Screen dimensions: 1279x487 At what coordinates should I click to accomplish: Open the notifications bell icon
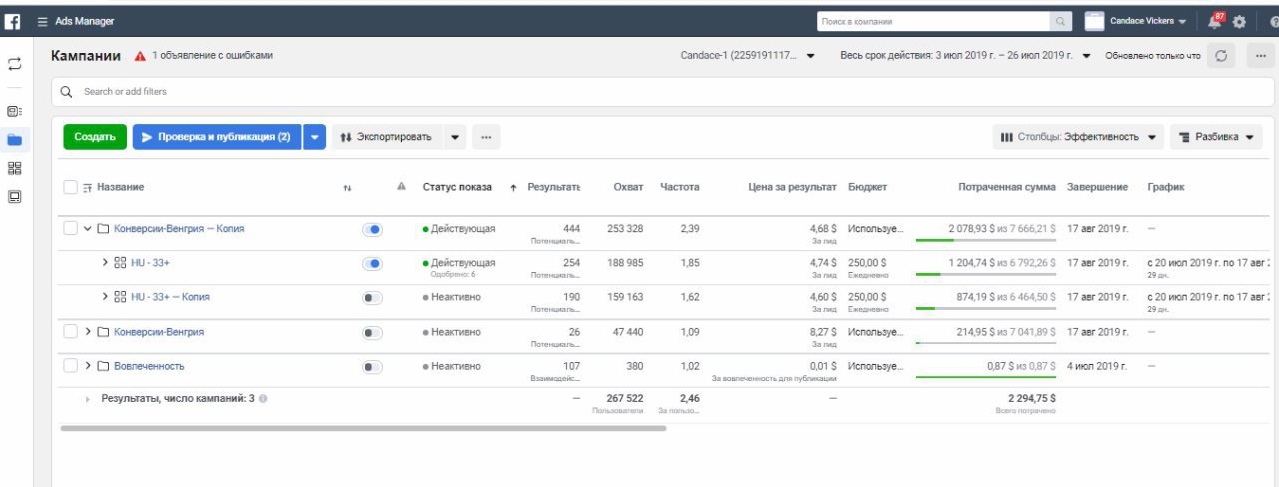[1216, 20]
